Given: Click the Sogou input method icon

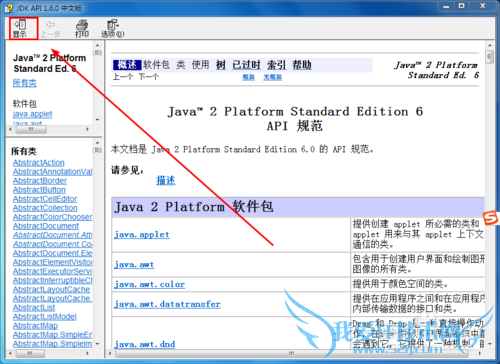Looking at the screenshot, I should point(491,218).
